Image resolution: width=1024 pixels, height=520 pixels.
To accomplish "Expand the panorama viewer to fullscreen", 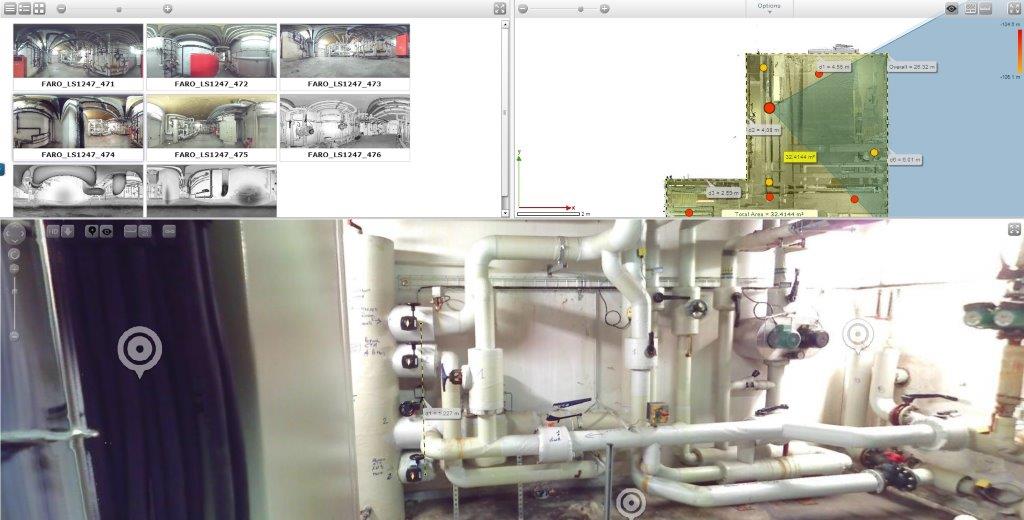I will [x=1014, y=230].
